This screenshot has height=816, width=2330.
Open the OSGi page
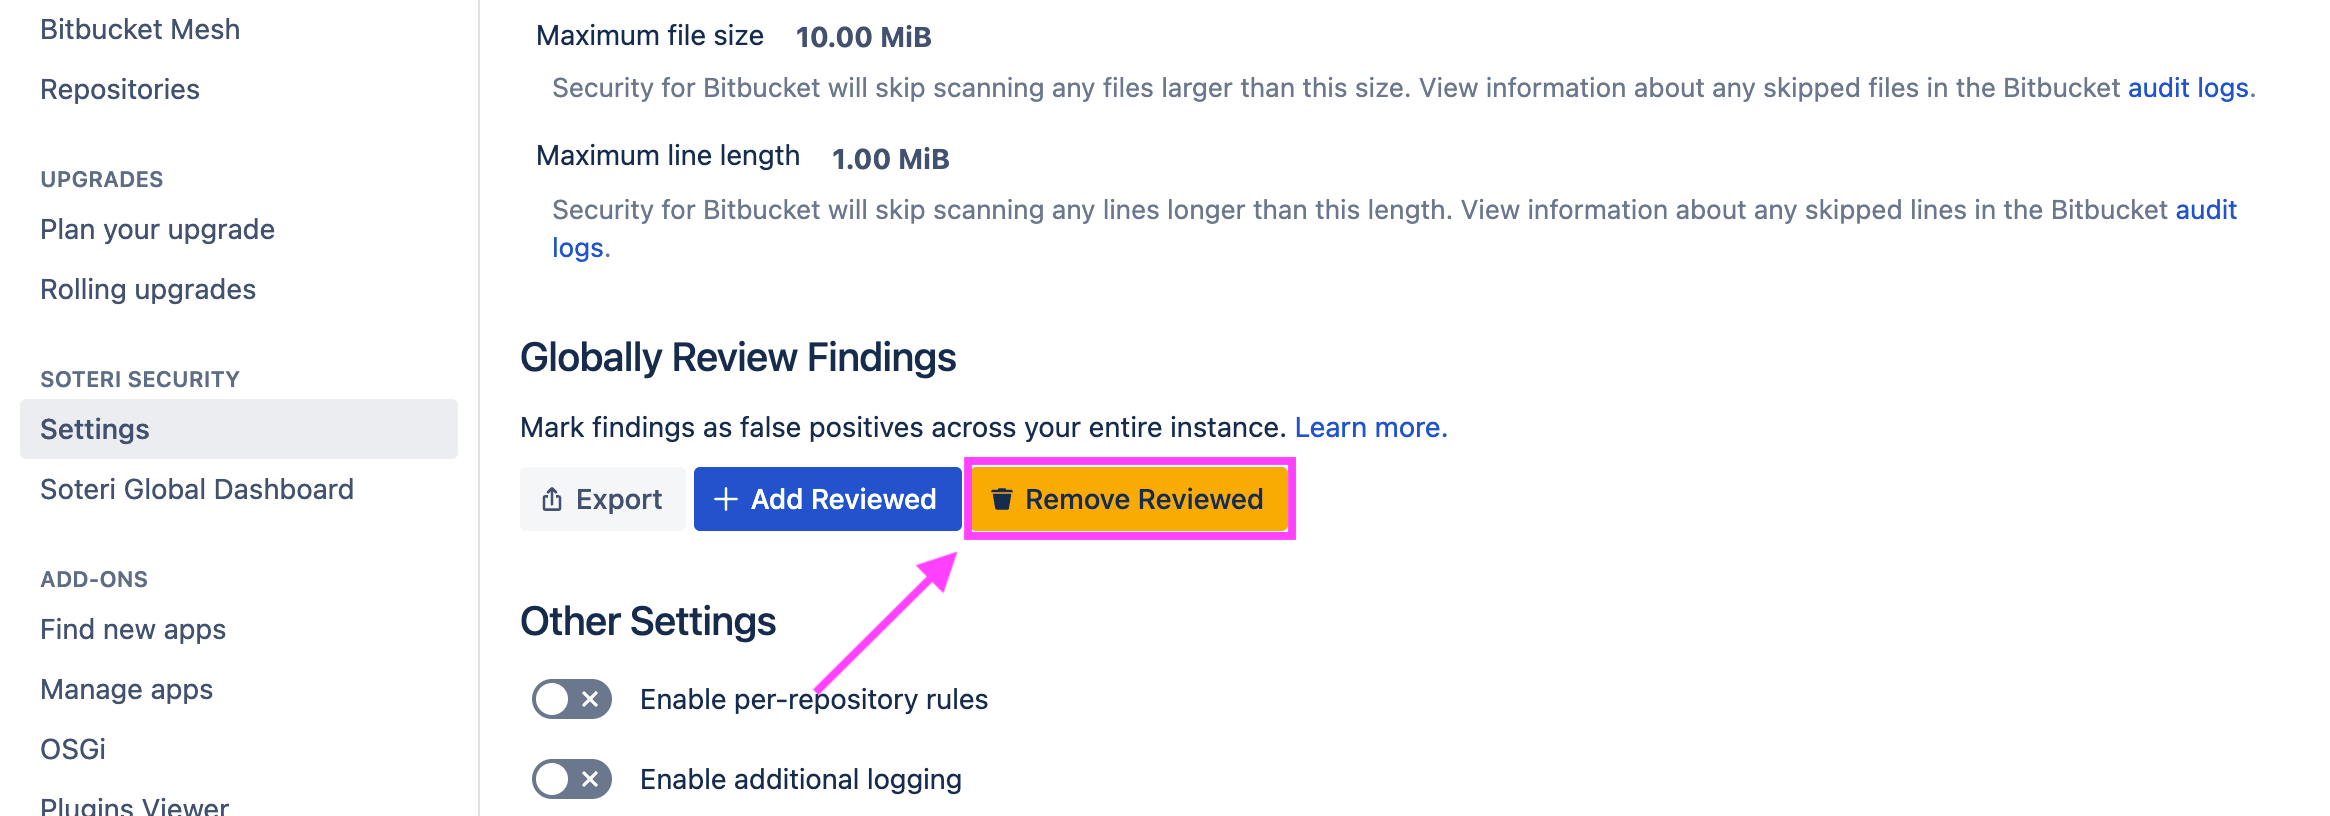click(x=72, y=748)
